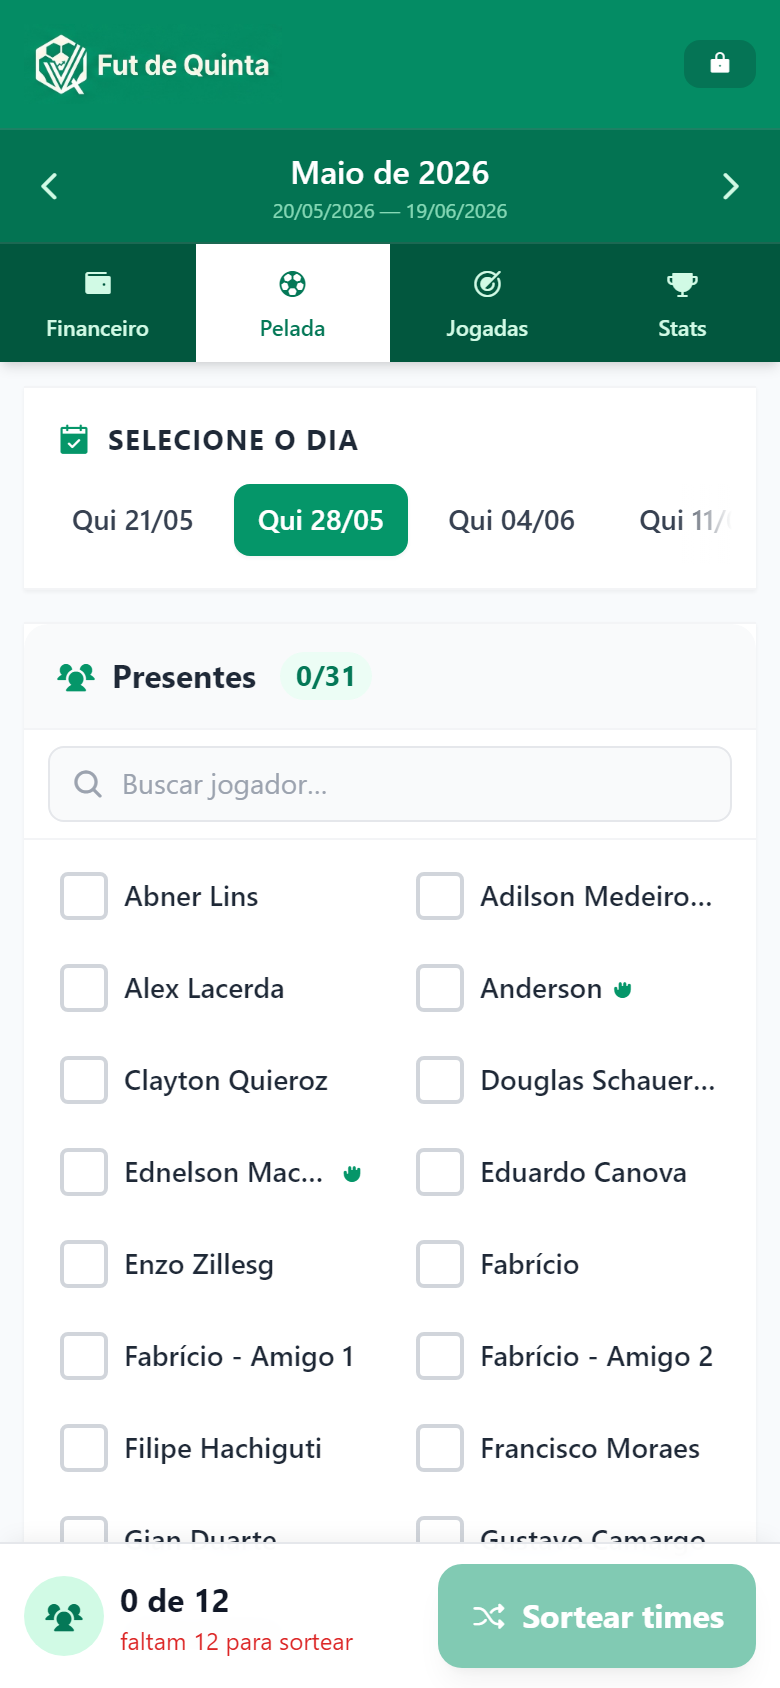The width and height of the screenshot is (780, 1688).
Task: Check the Abner Lins checkbox
Action: pos(84,896)
